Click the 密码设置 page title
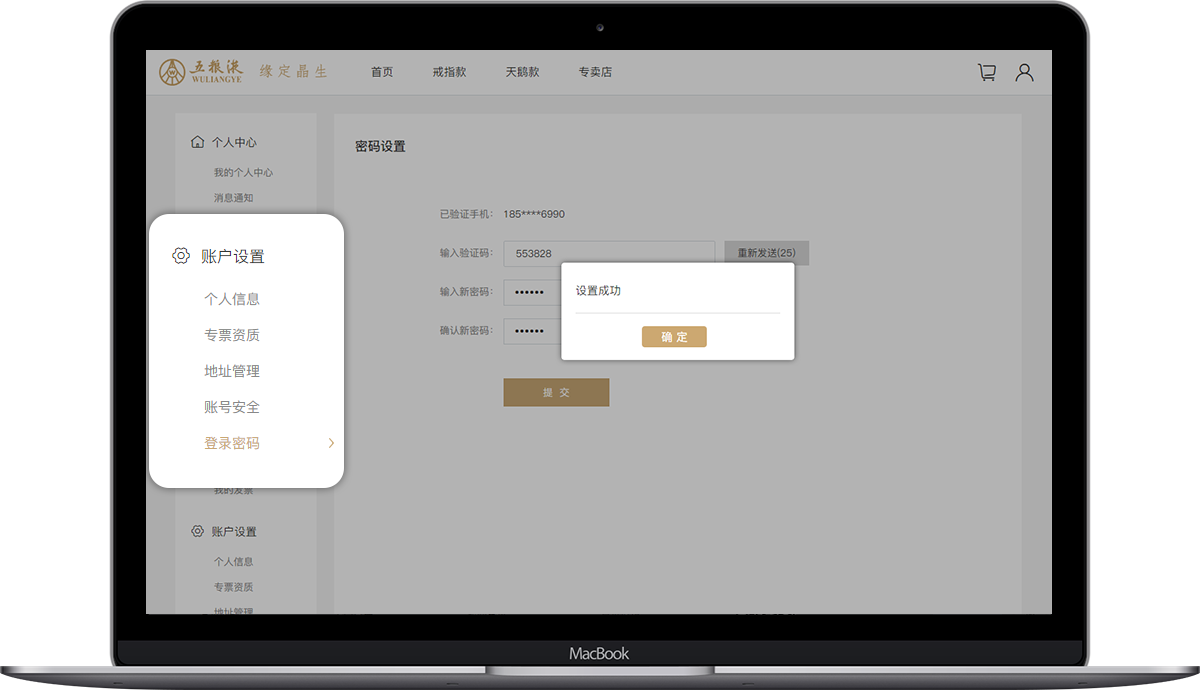 (x=380, y=146)
